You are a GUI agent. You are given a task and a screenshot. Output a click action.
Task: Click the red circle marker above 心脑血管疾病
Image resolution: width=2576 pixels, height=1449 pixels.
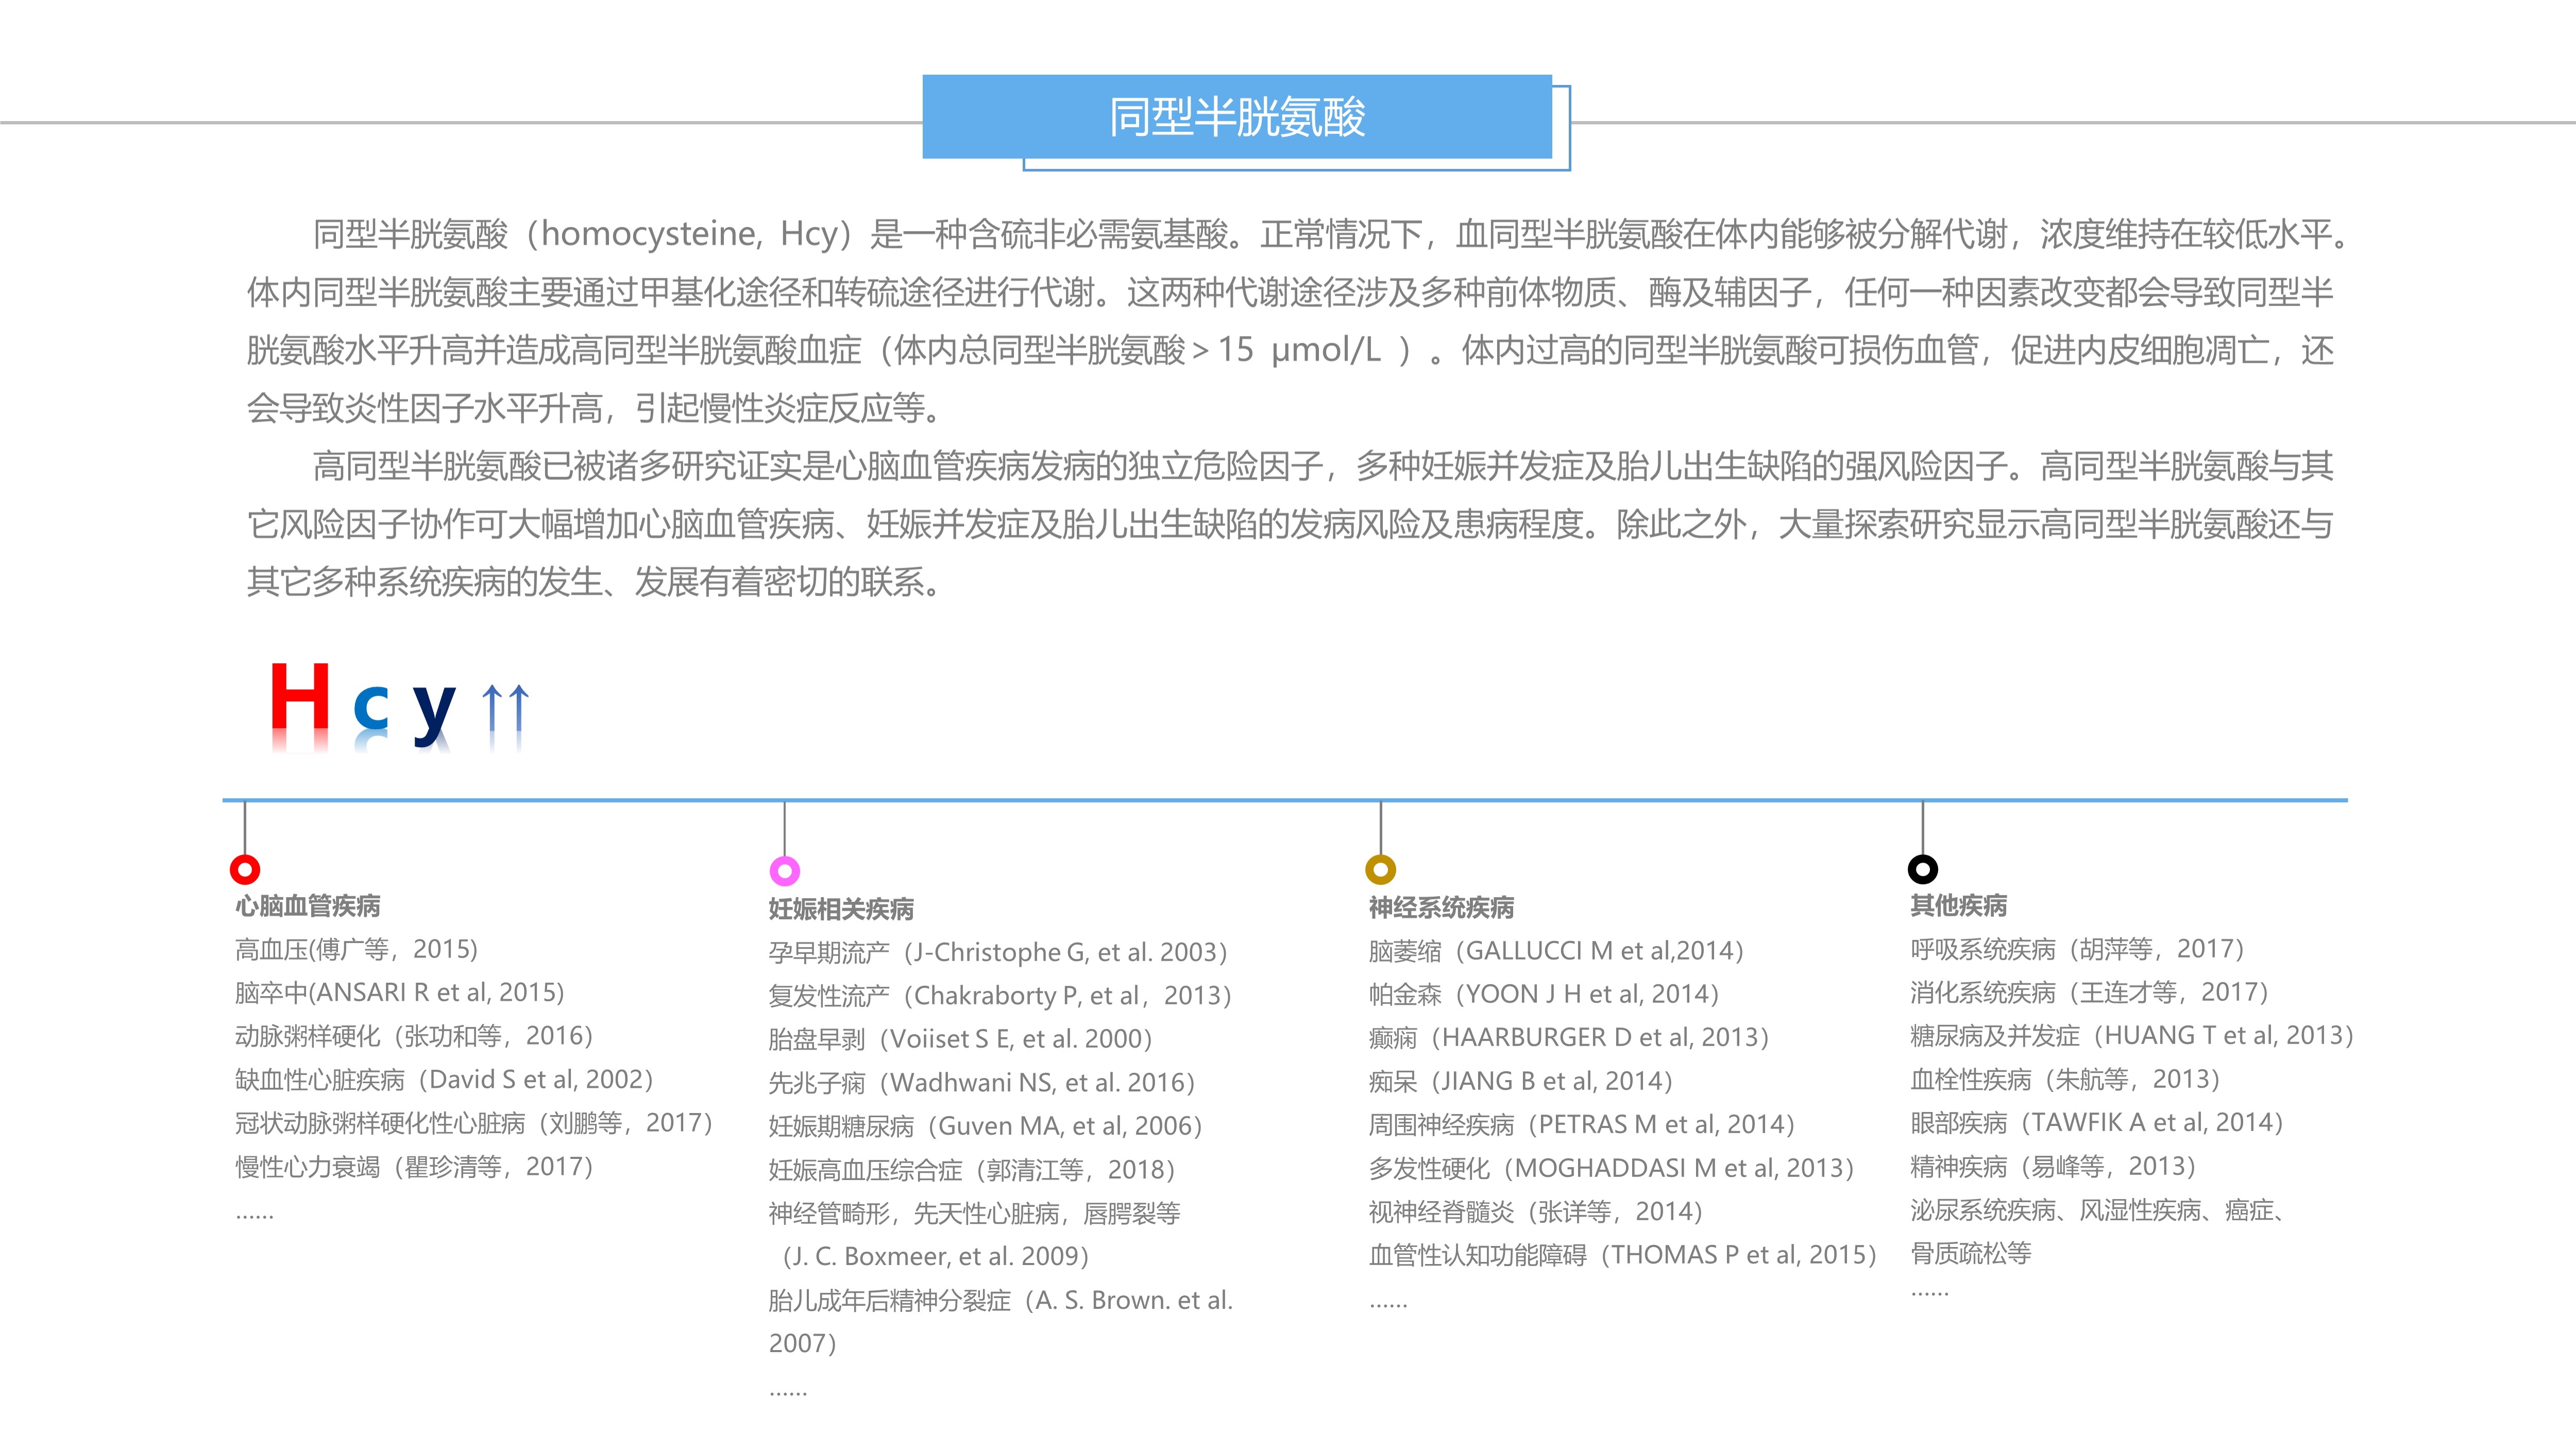[245, 869]
